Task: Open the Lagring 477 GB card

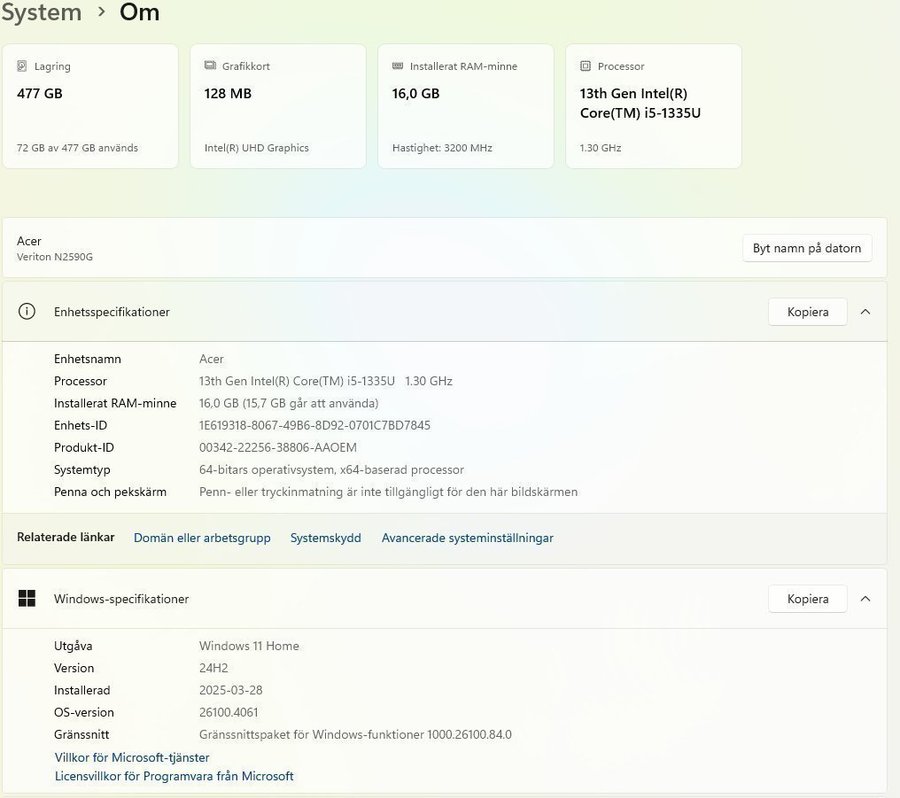Action: tap(91, 106)
